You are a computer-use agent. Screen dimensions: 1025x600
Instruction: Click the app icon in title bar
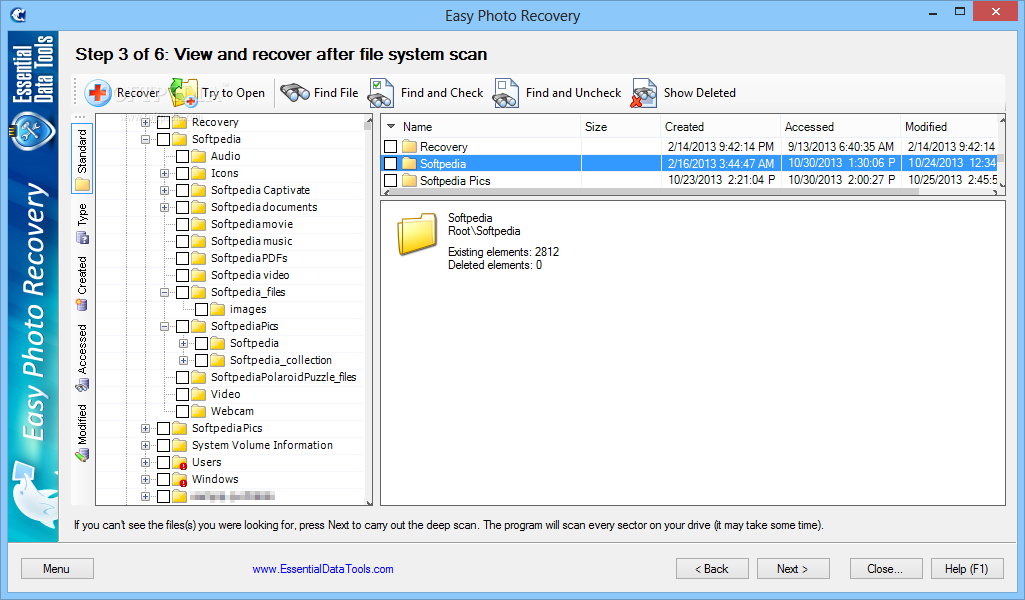point(18,14)
